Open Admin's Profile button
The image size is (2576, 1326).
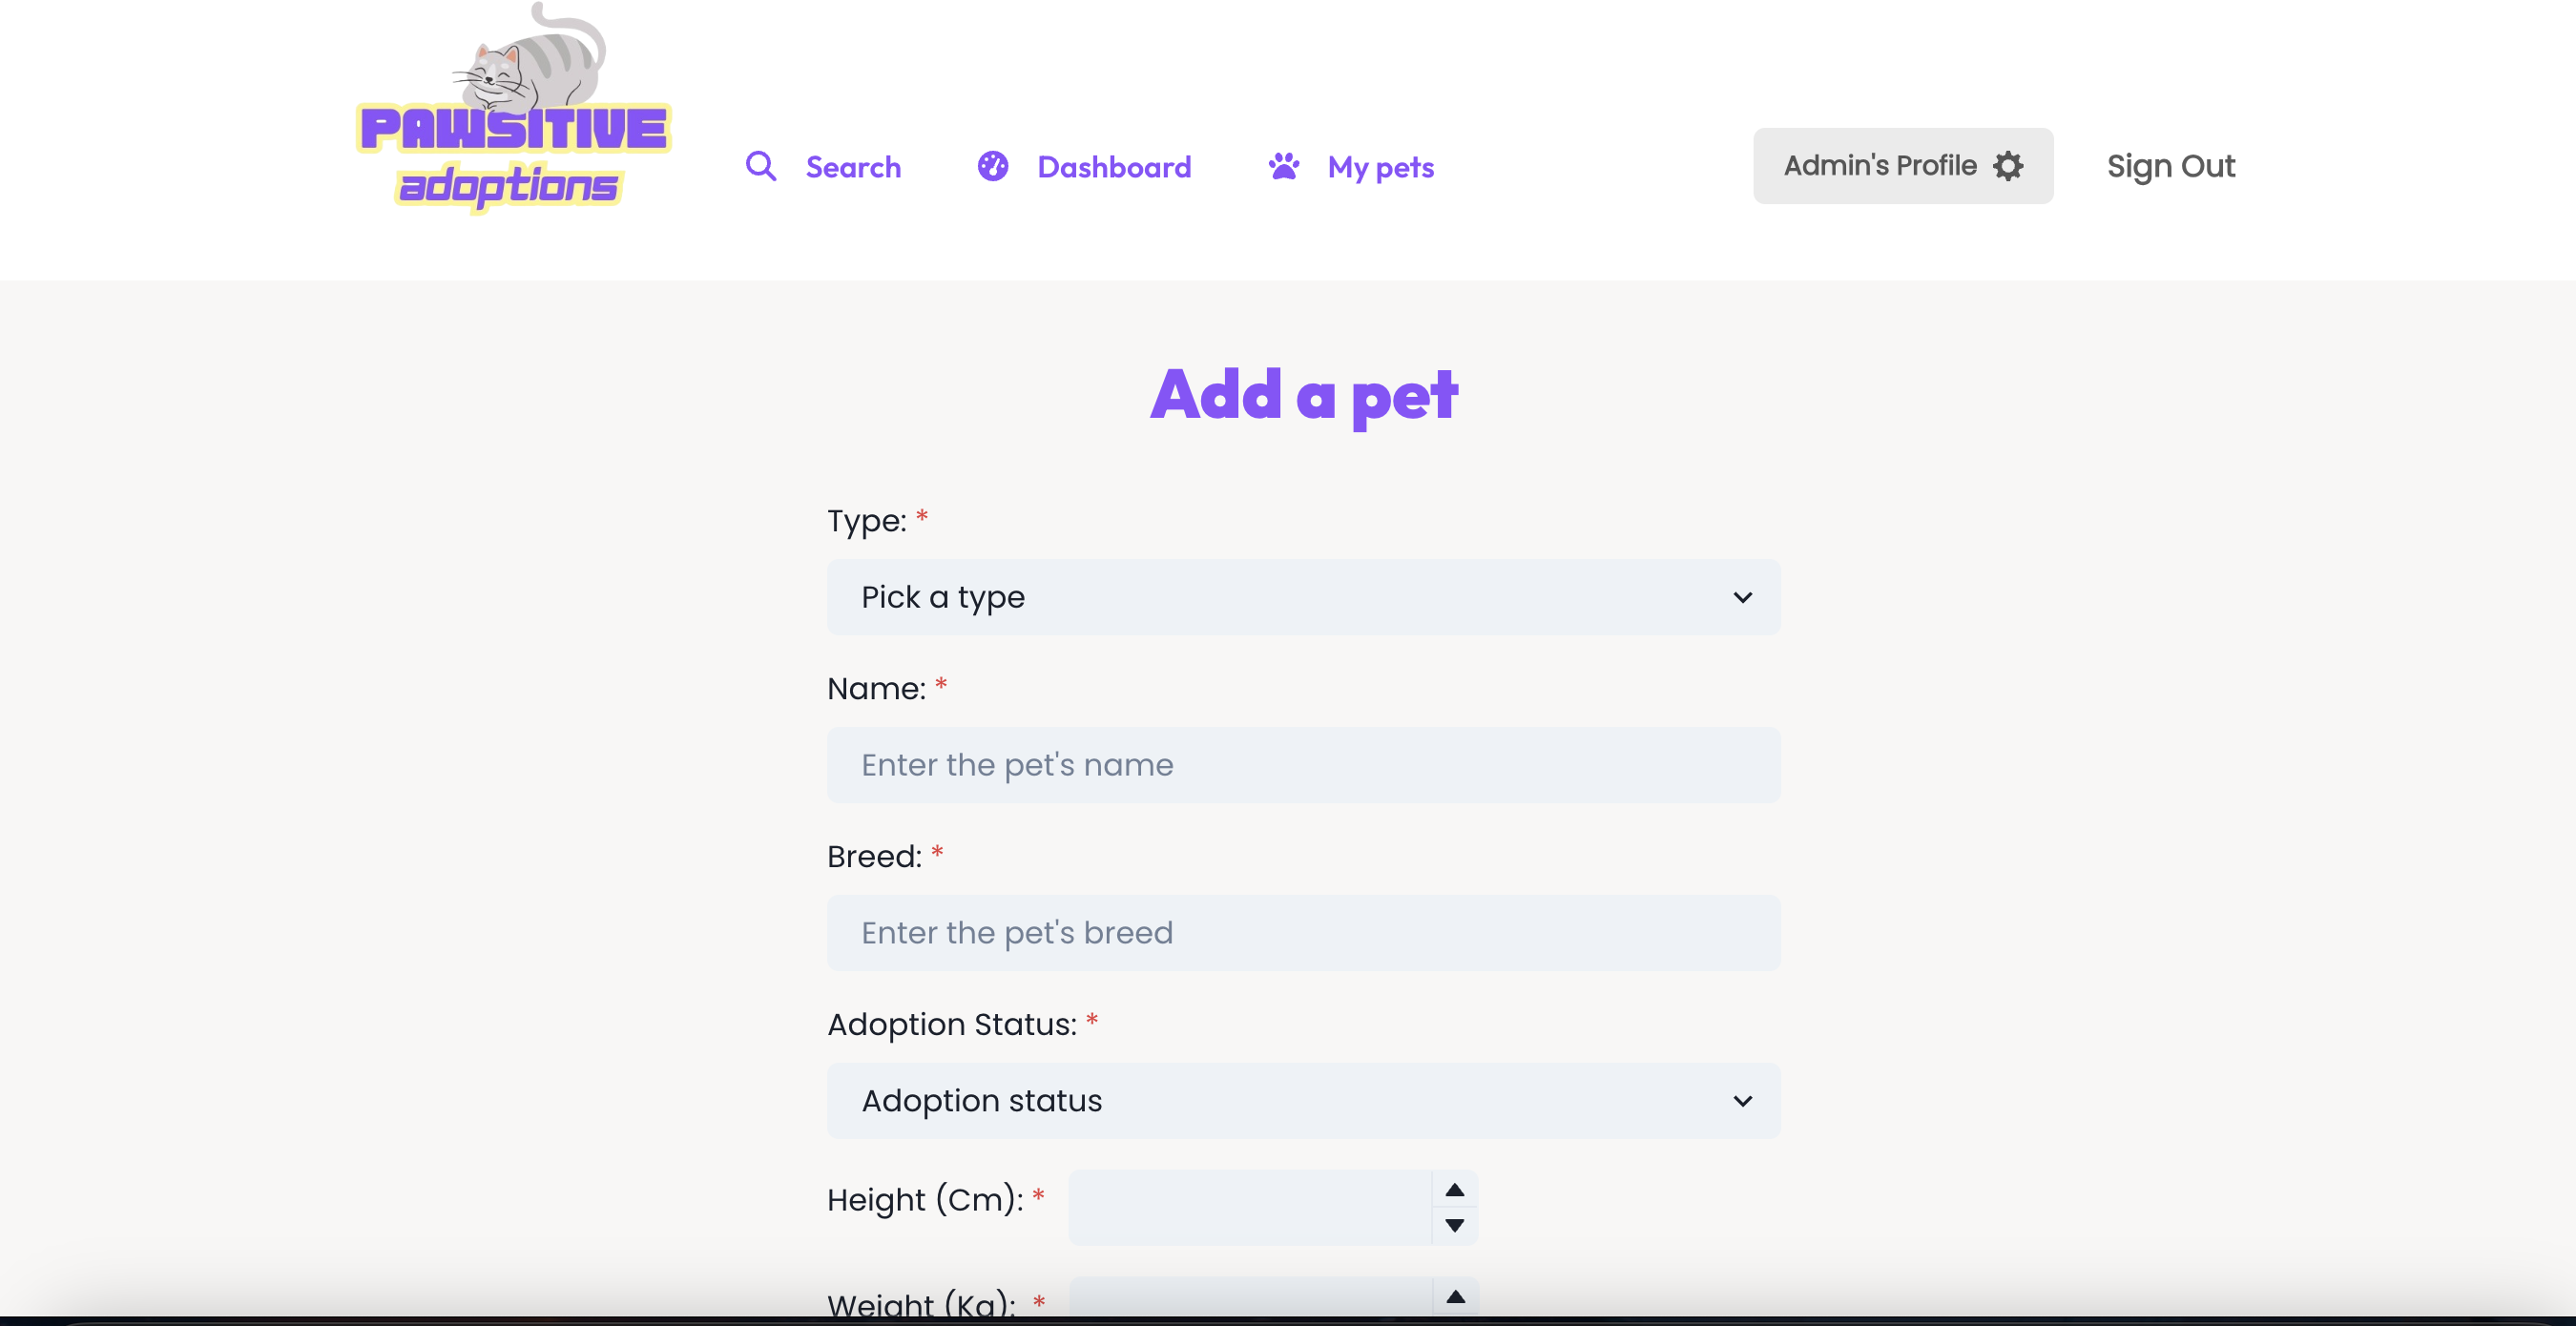(1902, 166)
